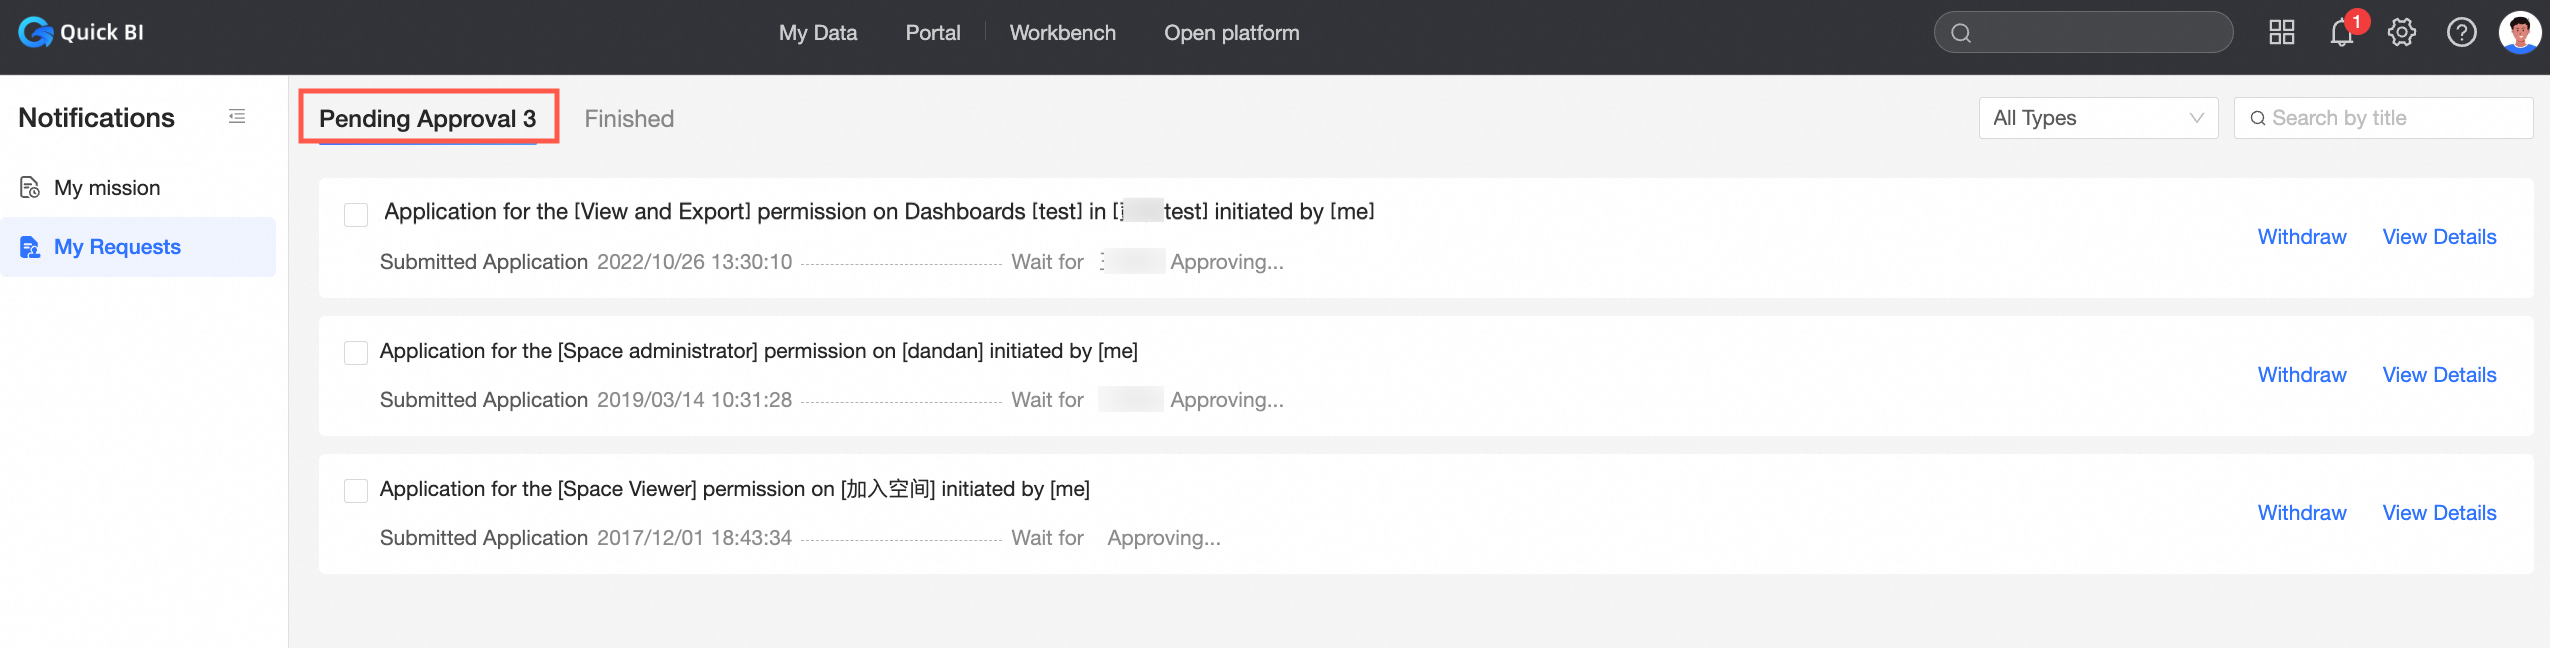
Task: View Details of the Space Viewer request
Action: [x=2439, y=513]
